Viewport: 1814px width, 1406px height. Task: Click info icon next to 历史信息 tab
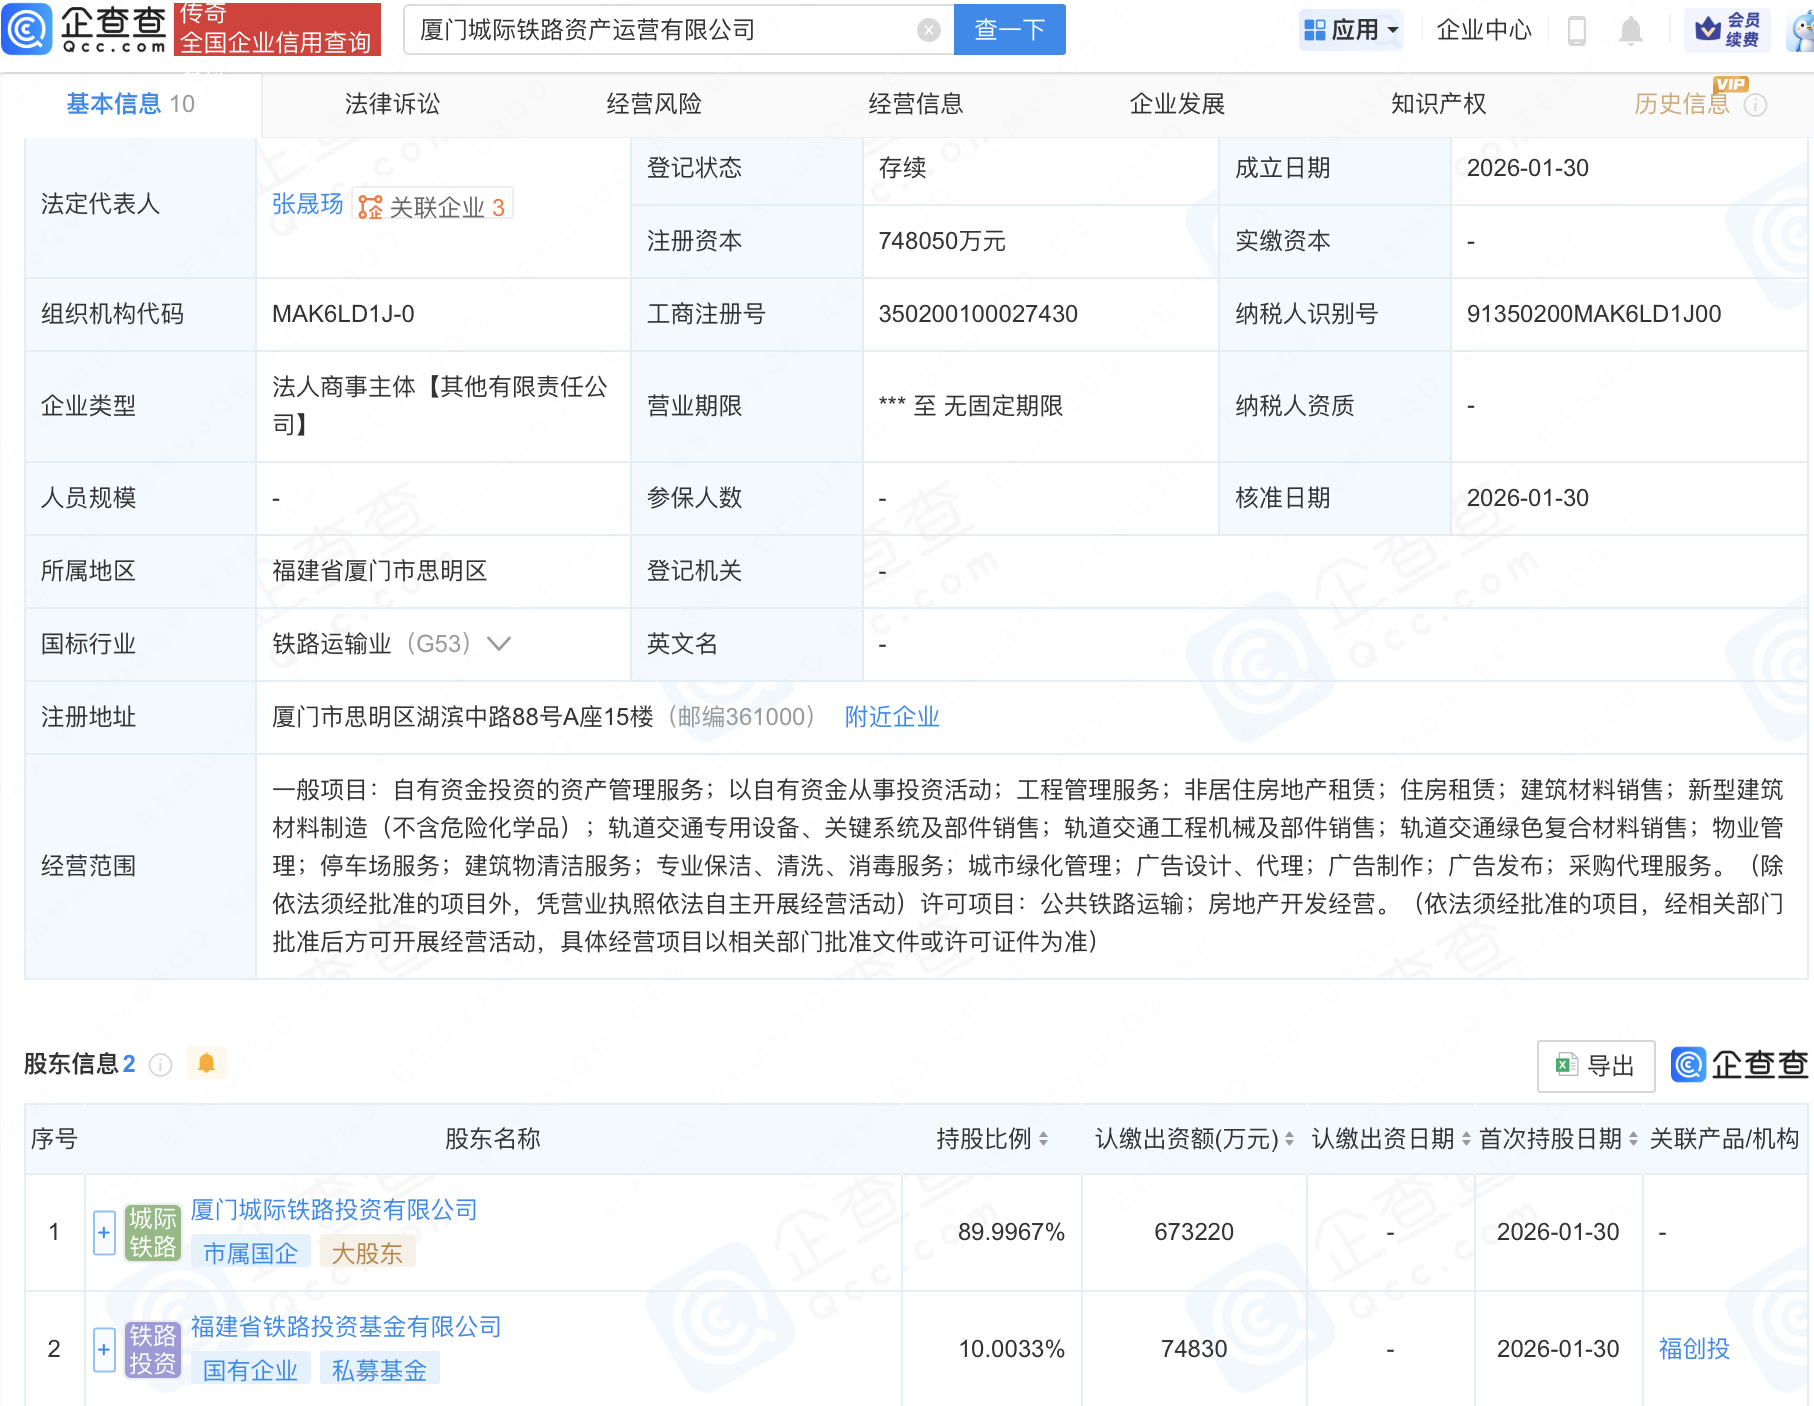[x=1755, y=105]
